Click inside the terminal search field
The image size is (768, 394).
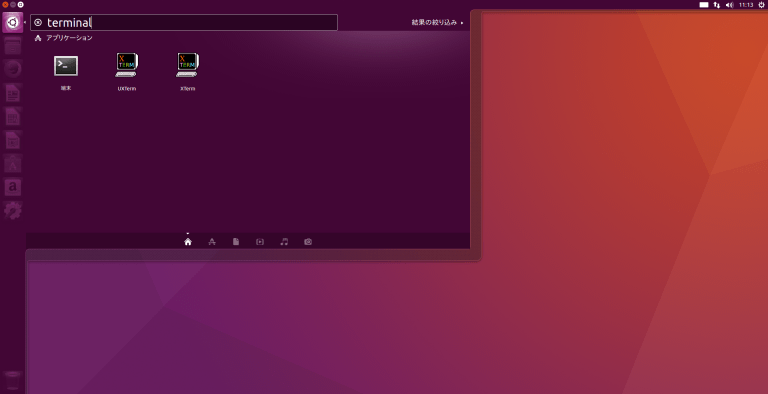click(x=184, y=23)
